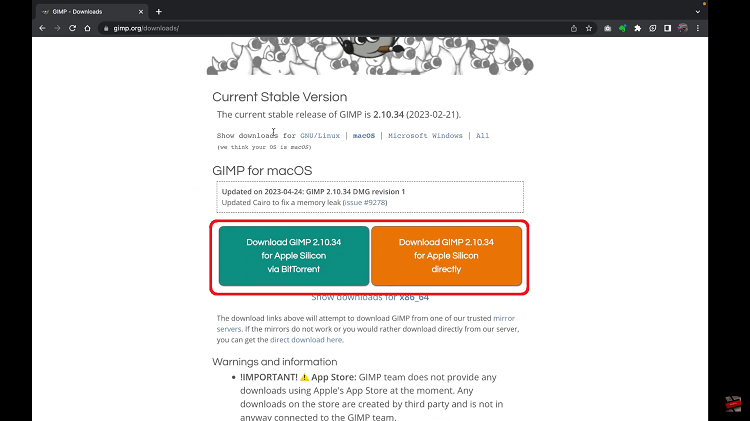750x421 pixels.
Task: Click the green Evernote extension icon
Action: click(x=623, y=28)
